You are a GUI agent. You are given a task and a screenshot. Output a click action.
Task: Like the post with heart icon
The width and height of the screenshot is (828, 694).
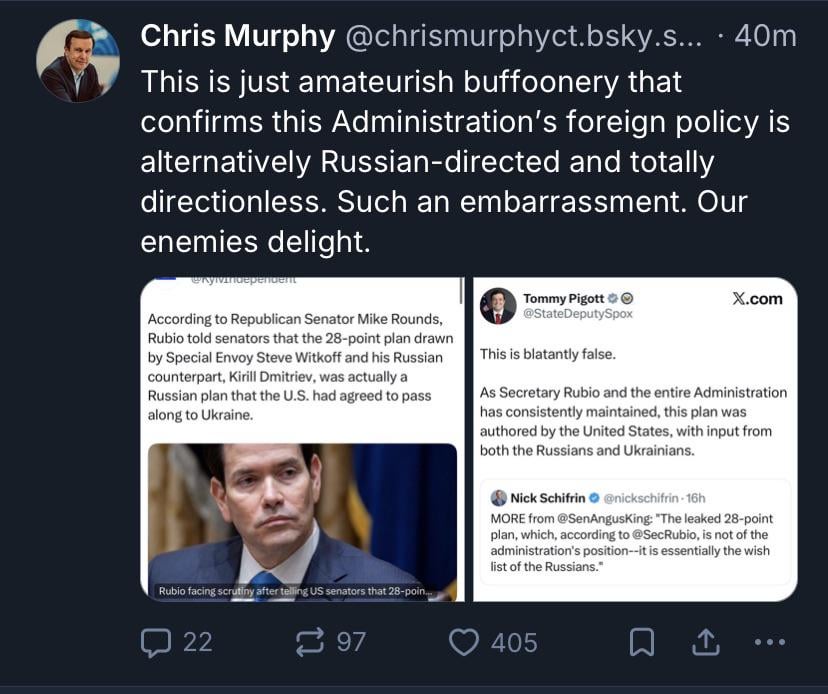(x=463, y=641)
